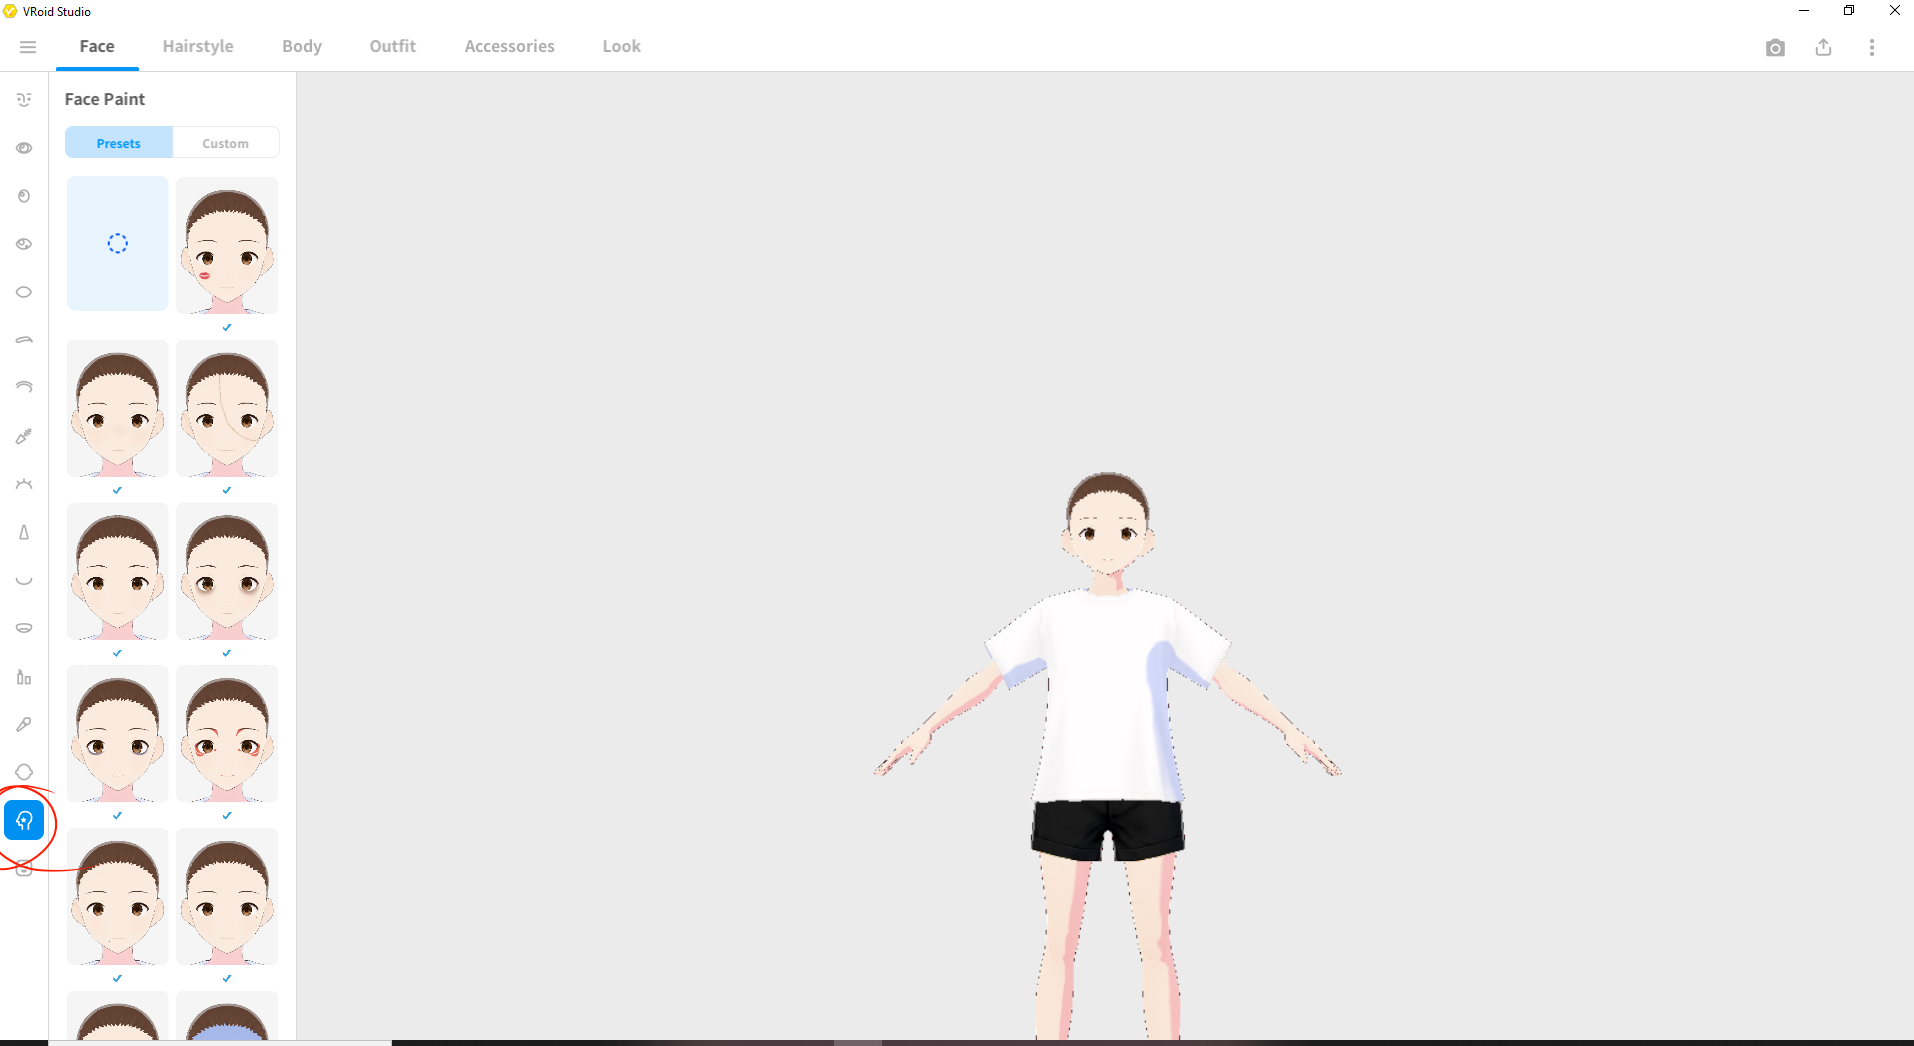Select the Iris category icon
This screenshot has width=1914, height=1046.
pyautogui.click(x=24, y=196)
